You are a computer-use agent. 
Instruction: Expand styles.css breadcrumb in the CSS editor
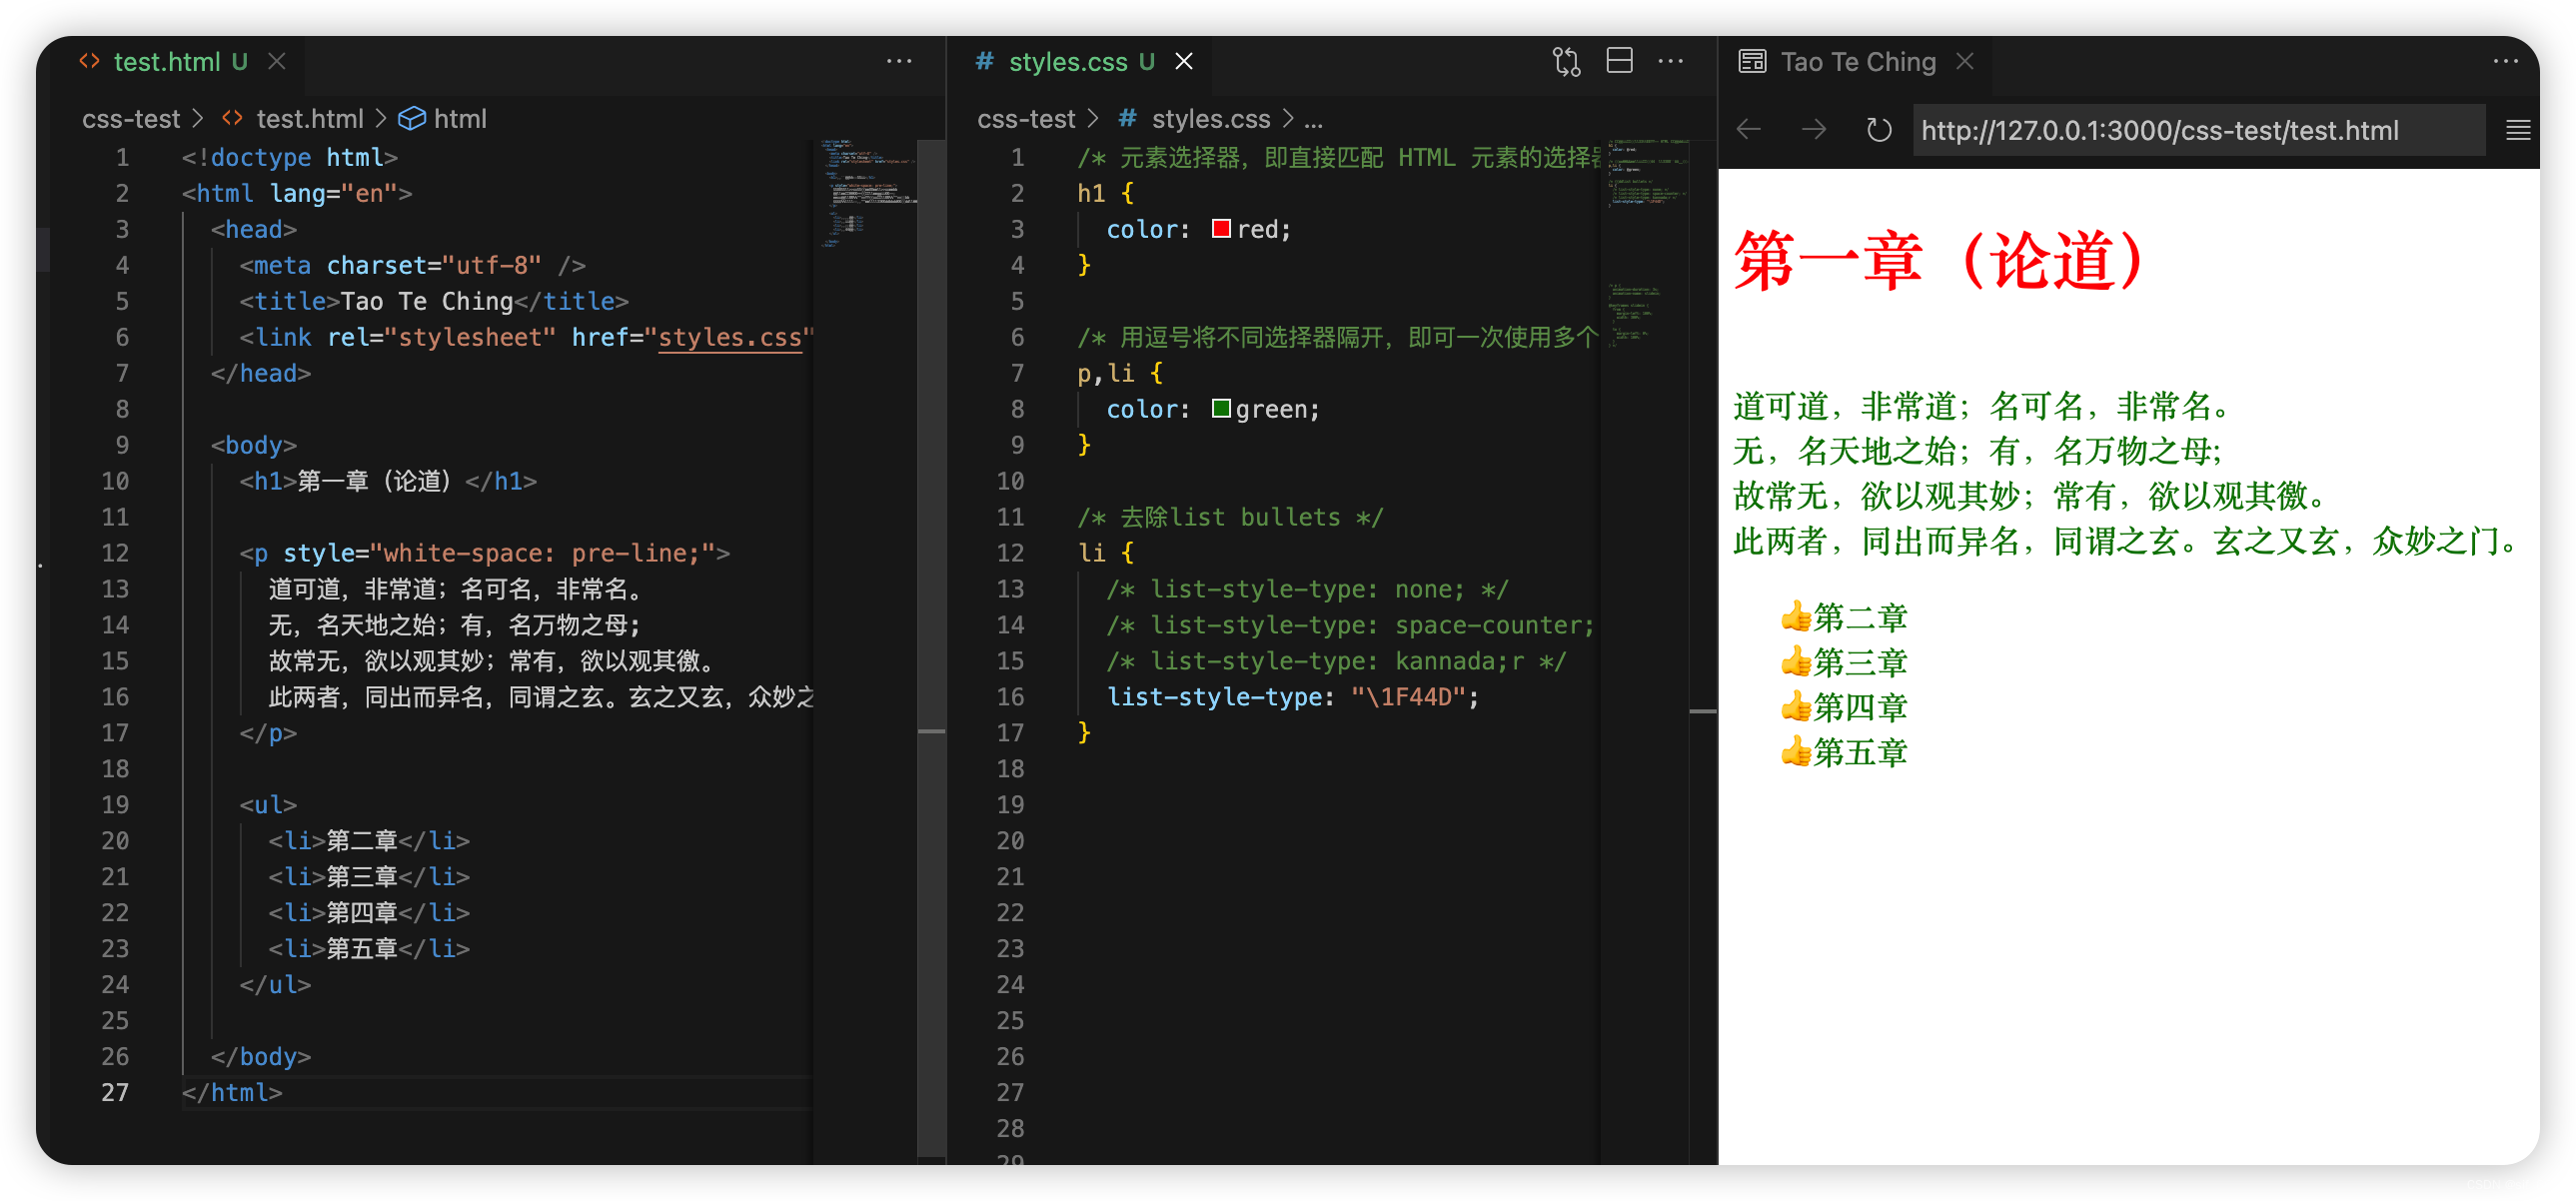1210,119
